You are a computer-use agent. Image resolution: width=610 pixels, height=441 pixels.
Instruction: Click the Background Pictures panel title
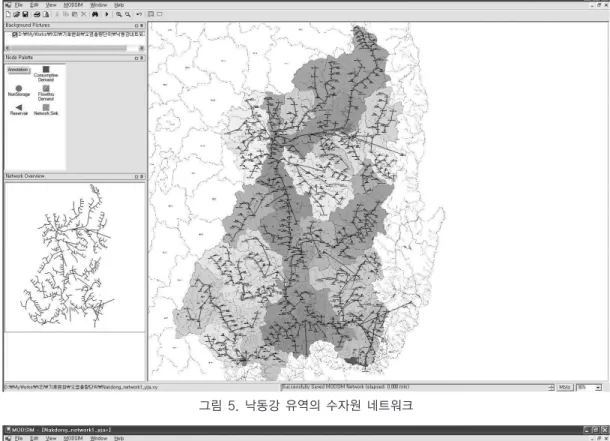(x=28, y=25)
